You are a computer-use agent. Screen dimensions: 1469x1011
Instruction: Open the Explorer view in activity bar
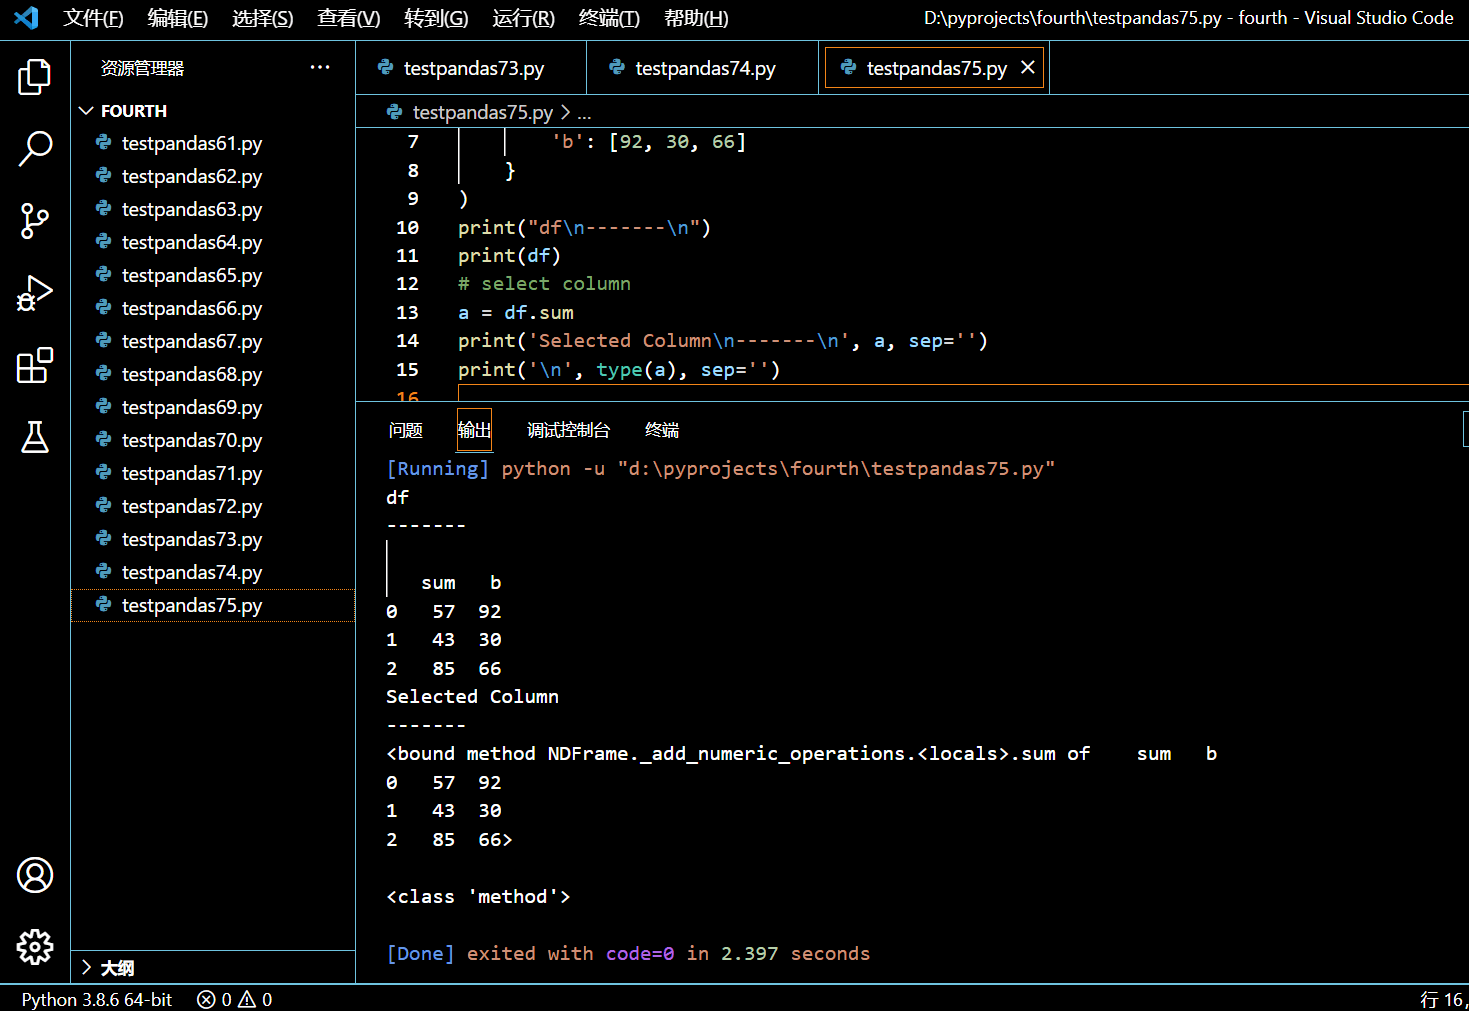click(35, 77)
